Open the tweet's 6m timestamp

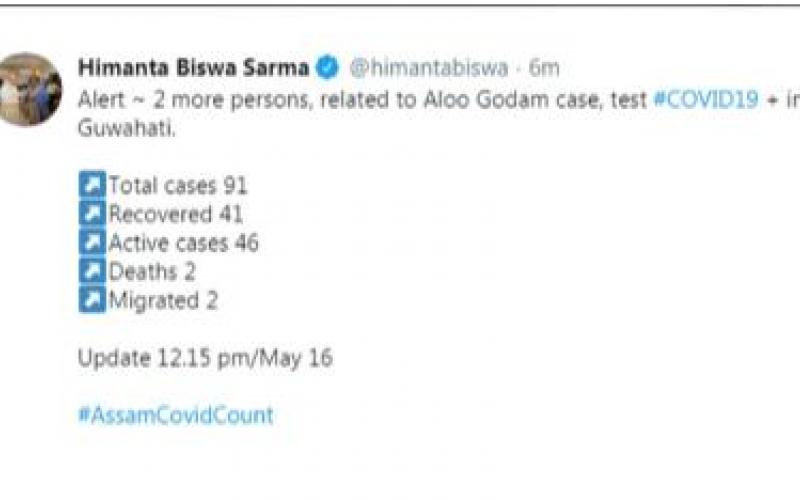pyautogui.click(x=544, y=68)
